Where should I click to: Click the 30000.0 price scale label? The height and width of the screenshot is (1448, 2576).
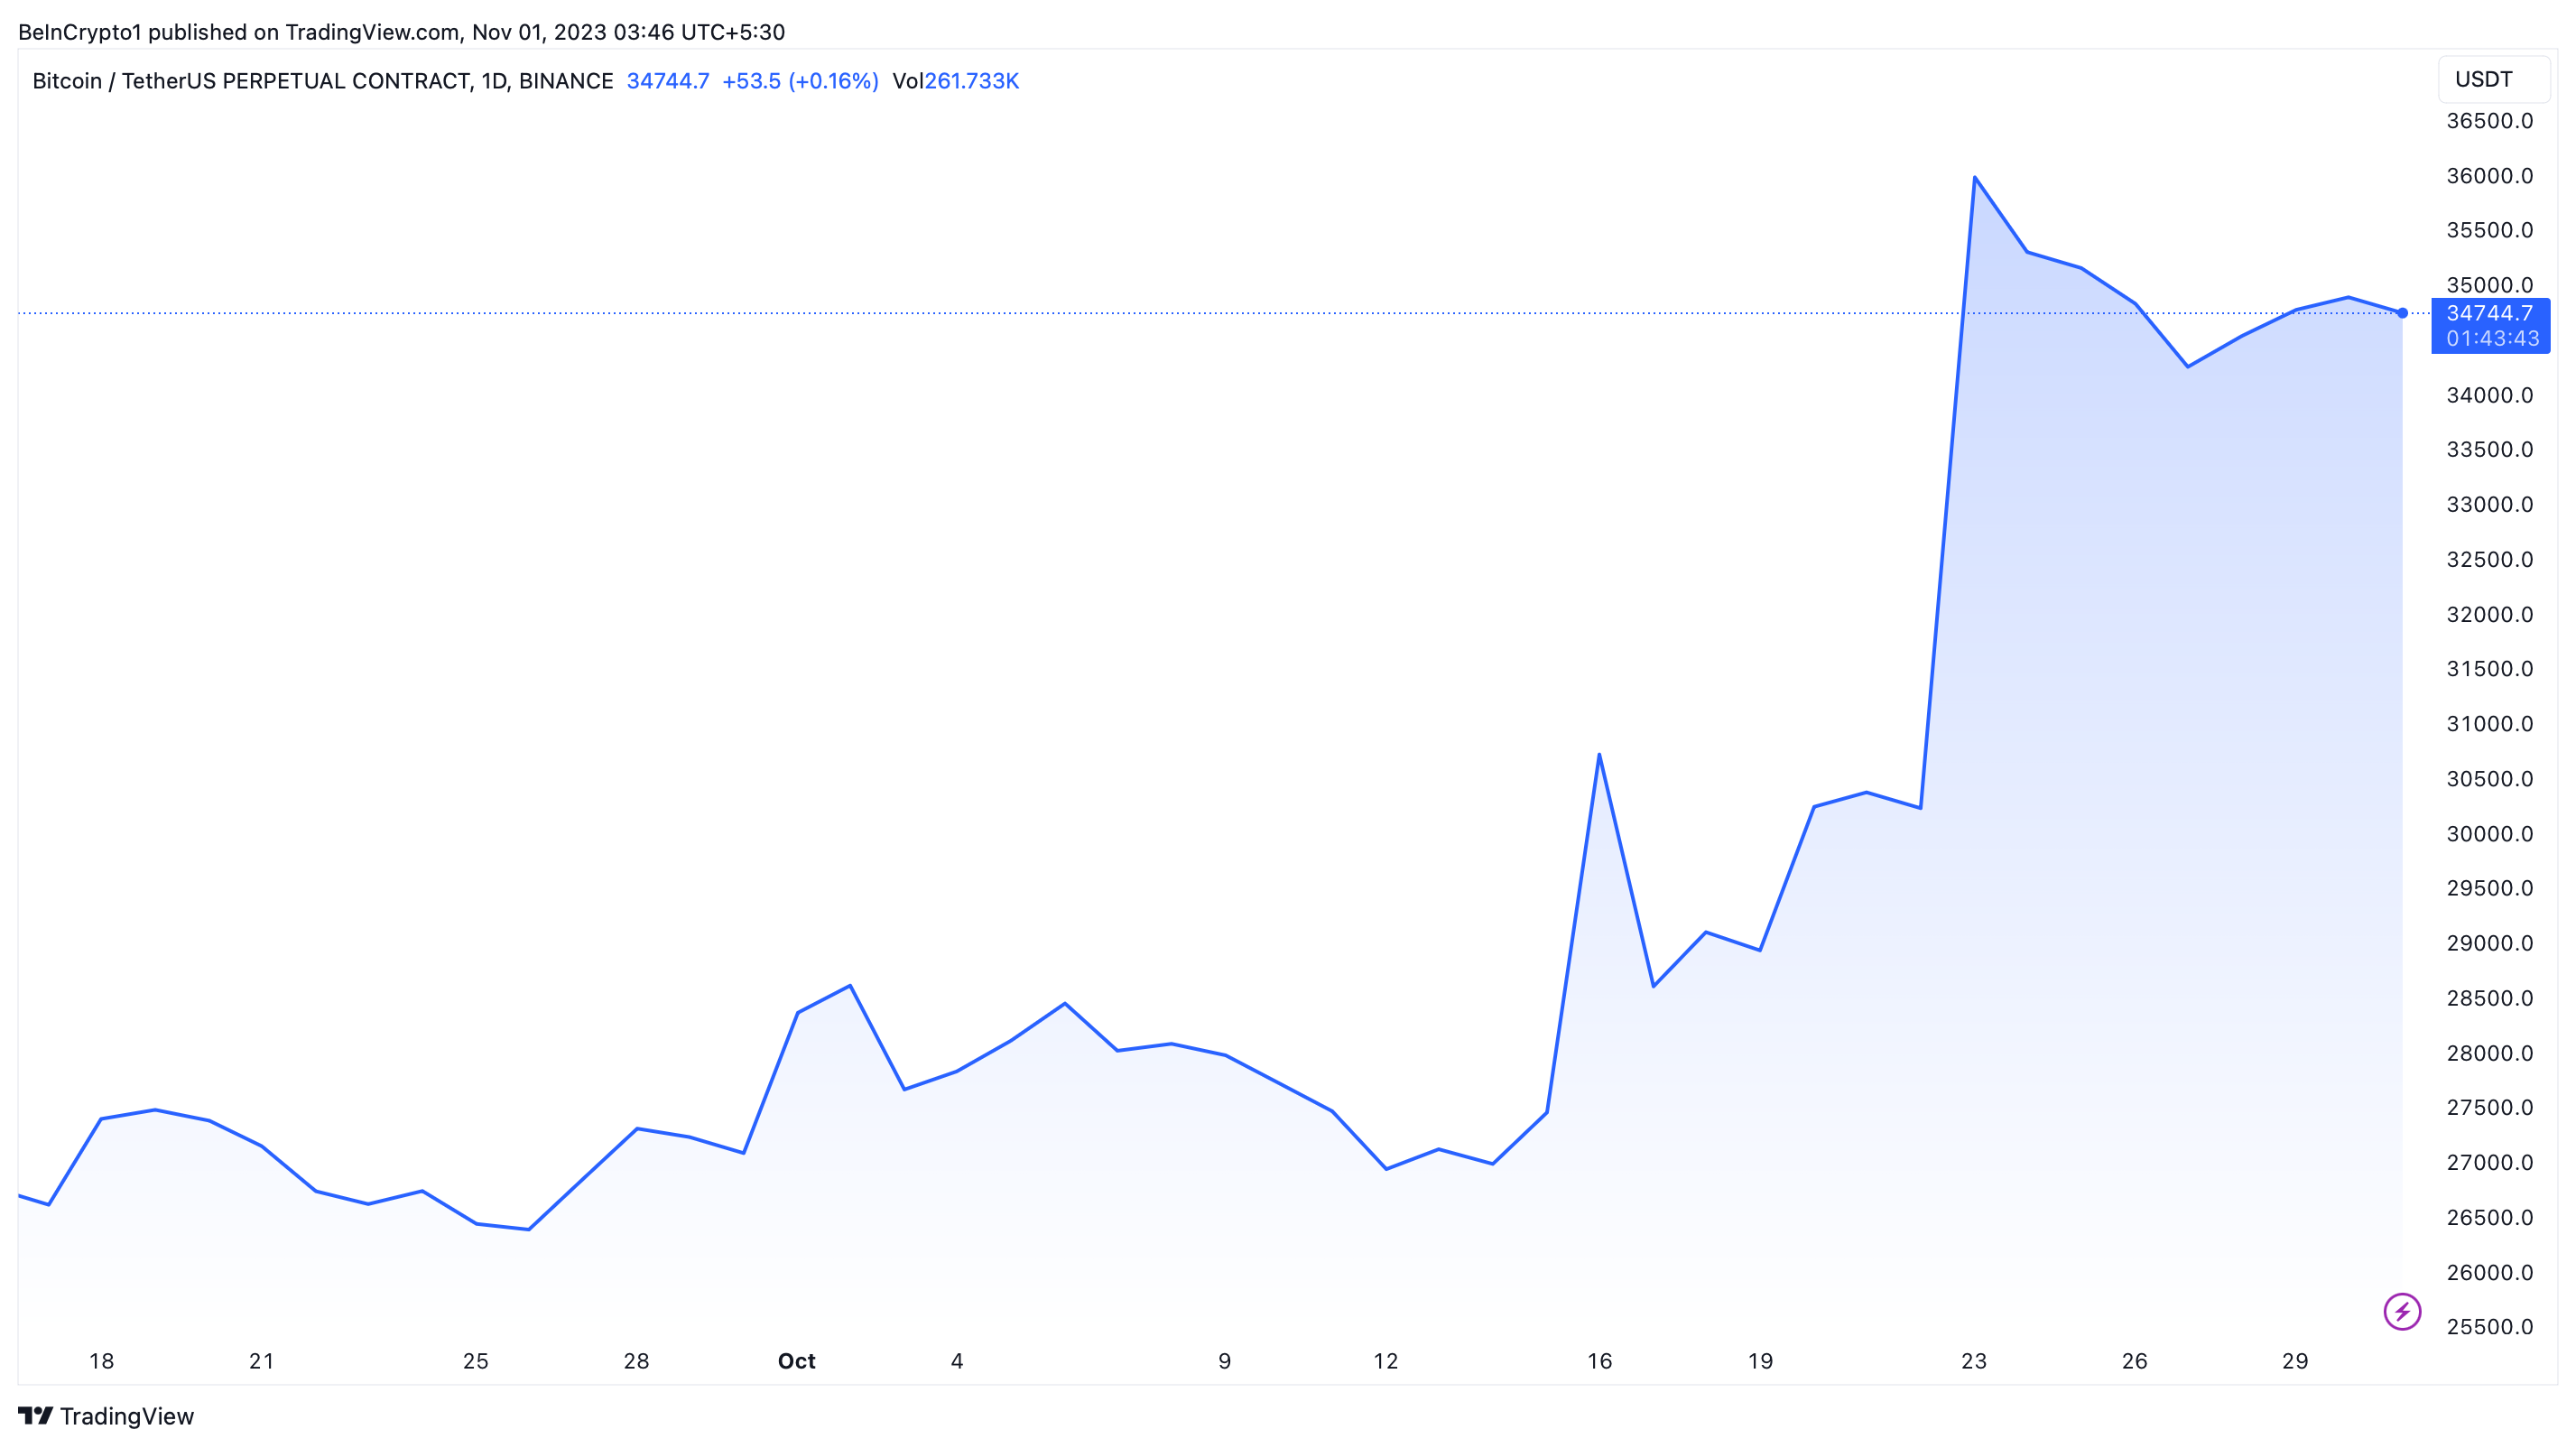coord(2489,834)
